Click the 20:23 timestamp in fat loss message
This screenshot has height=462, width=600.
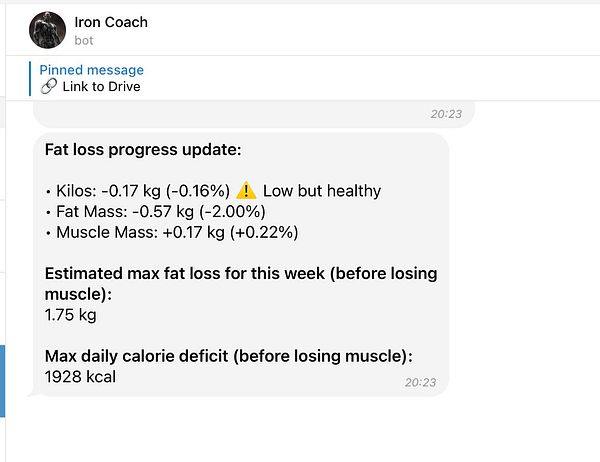pyautogui.click(x=421, y=382)
